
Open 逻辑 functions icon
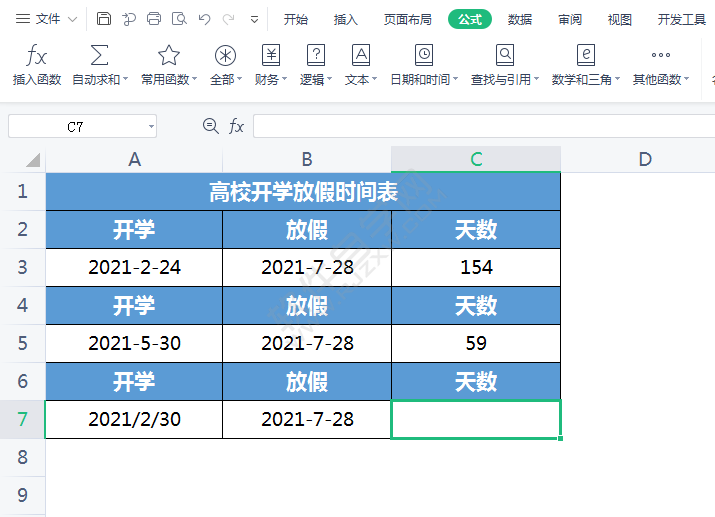tap(316, 55)
